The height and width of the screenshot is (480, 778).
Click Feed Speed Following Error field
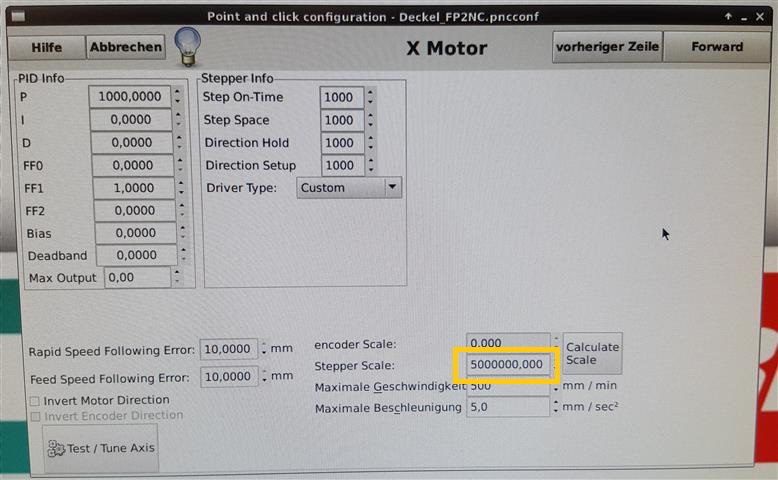click(229, 377)
